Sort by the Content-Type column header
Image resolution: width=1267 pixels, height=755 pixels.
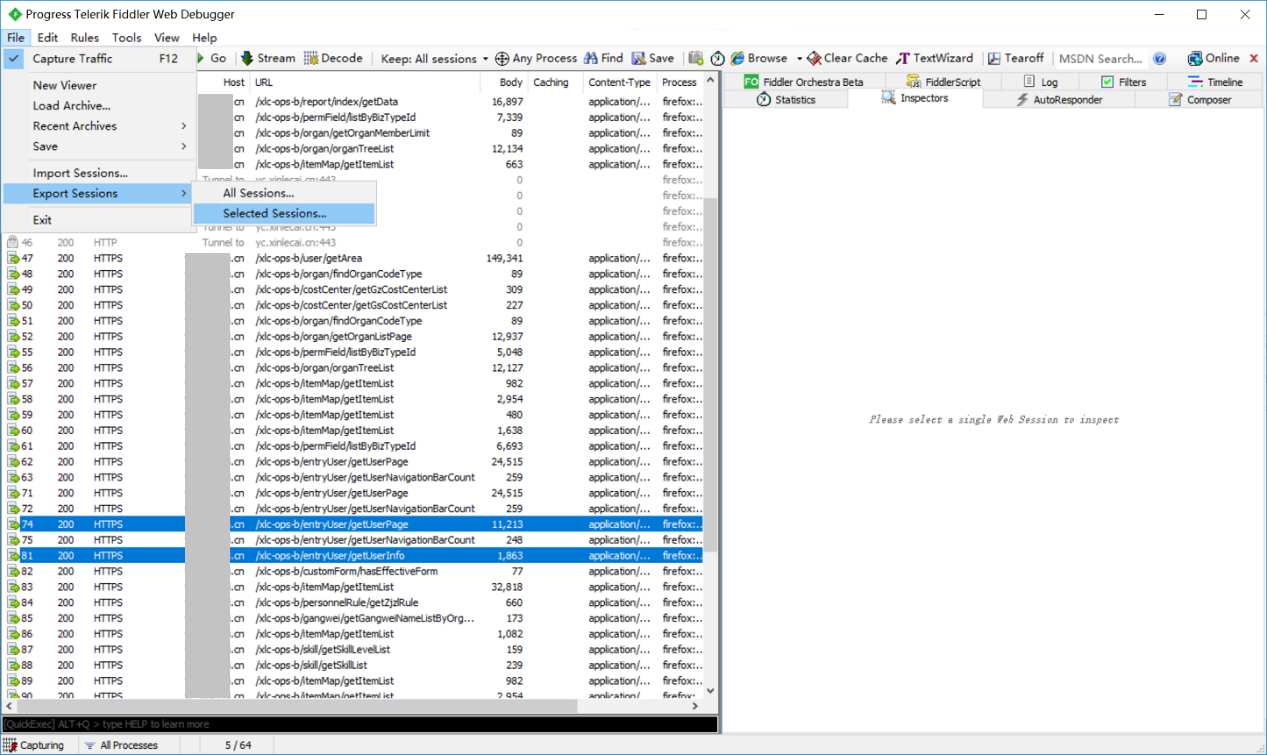tap(620, 83)
